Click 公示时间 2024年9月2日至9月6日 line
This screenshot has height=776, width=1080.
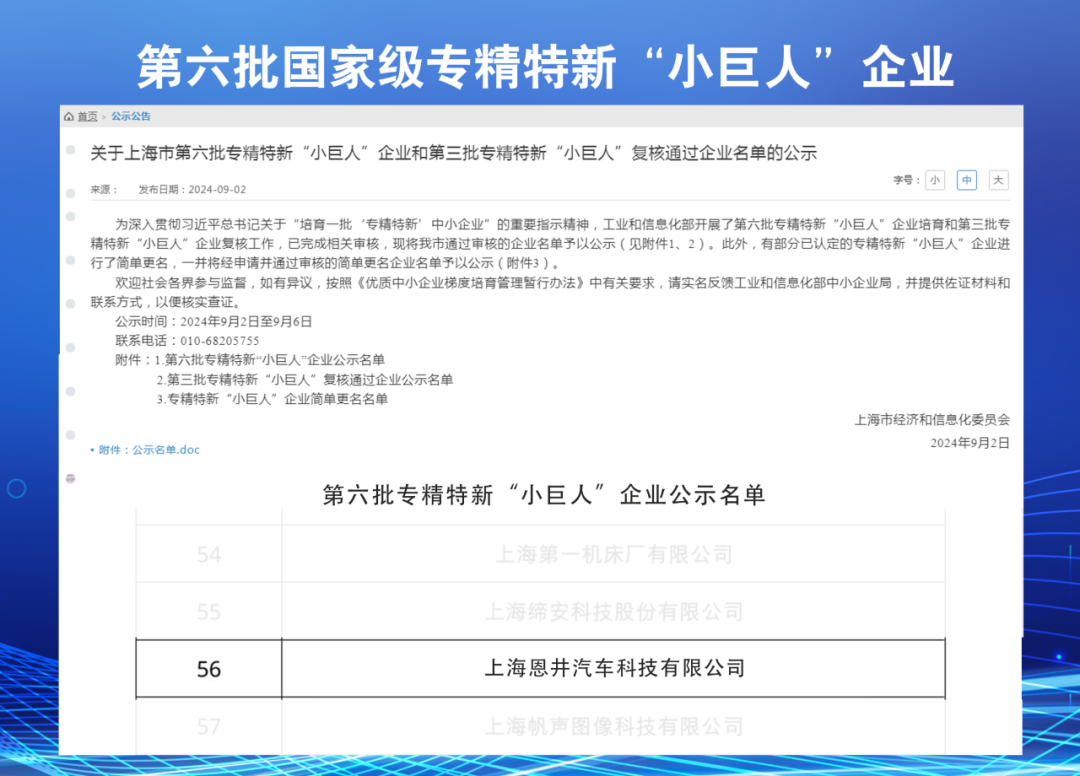(x=214, y=322)
